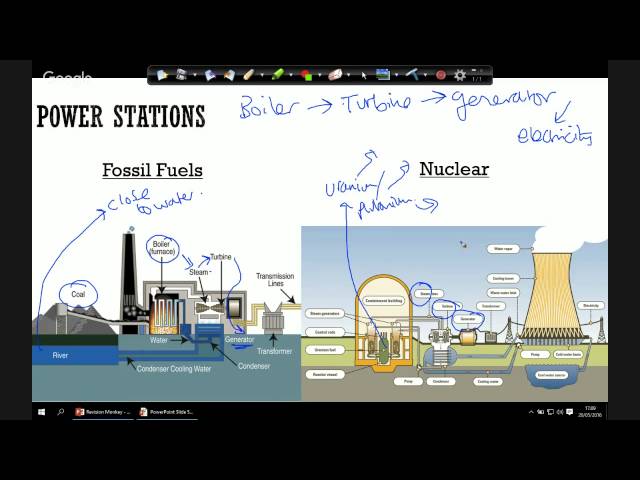Expand screen capture options arrow
This screenshot has width=640, height=480.
(195, 75)
